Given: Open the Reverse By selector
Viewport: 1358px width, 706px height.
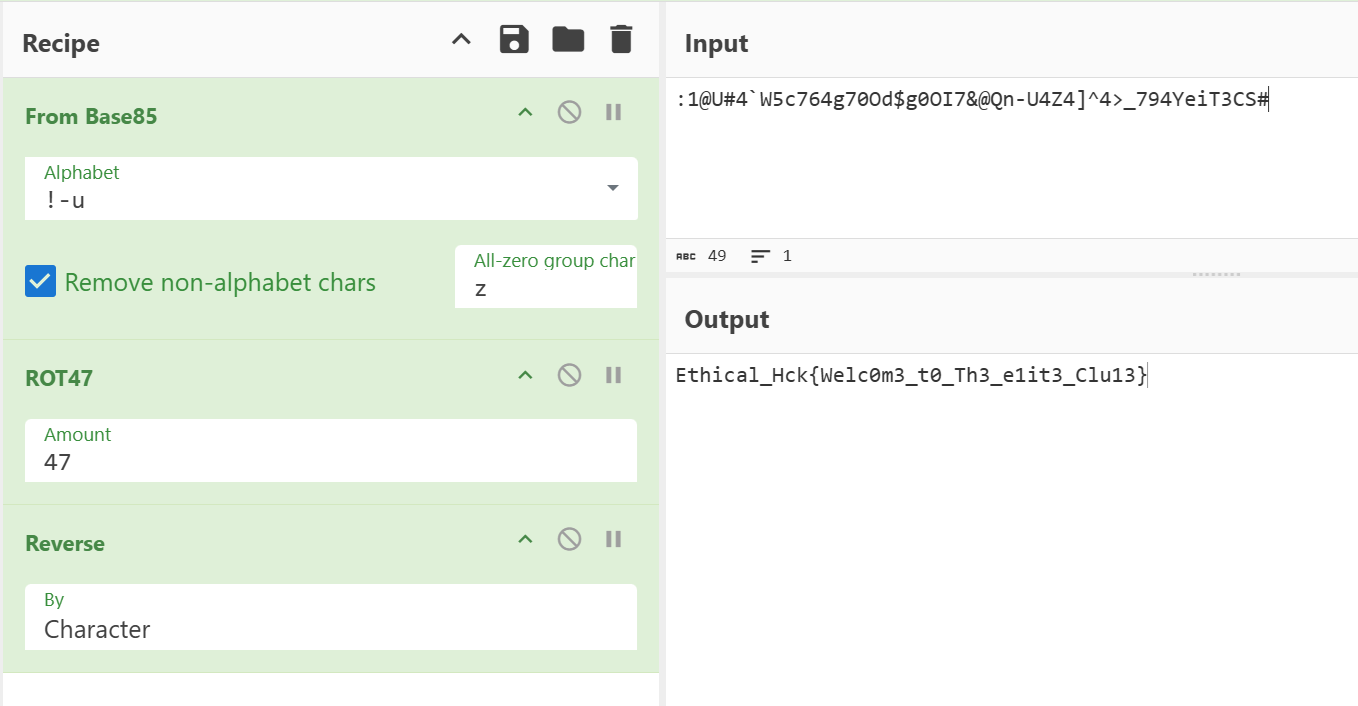Looking at the screenshot, I should [330, 629].
